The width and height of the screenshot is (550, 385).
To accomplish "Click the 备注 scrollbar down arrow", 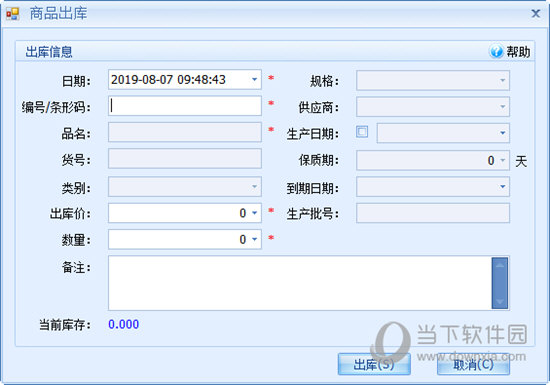I will 500,302.
